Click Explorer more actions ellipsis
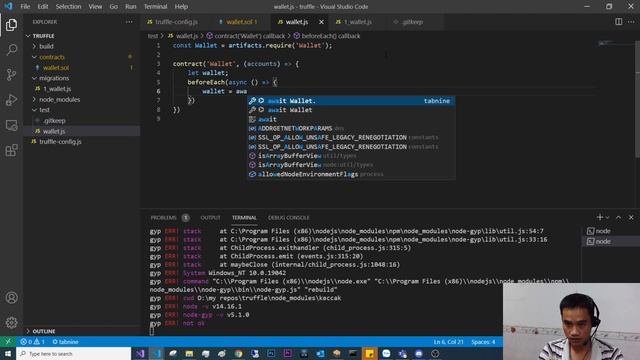Viewport: 640px width, 360px height. [x=129, y=22]
